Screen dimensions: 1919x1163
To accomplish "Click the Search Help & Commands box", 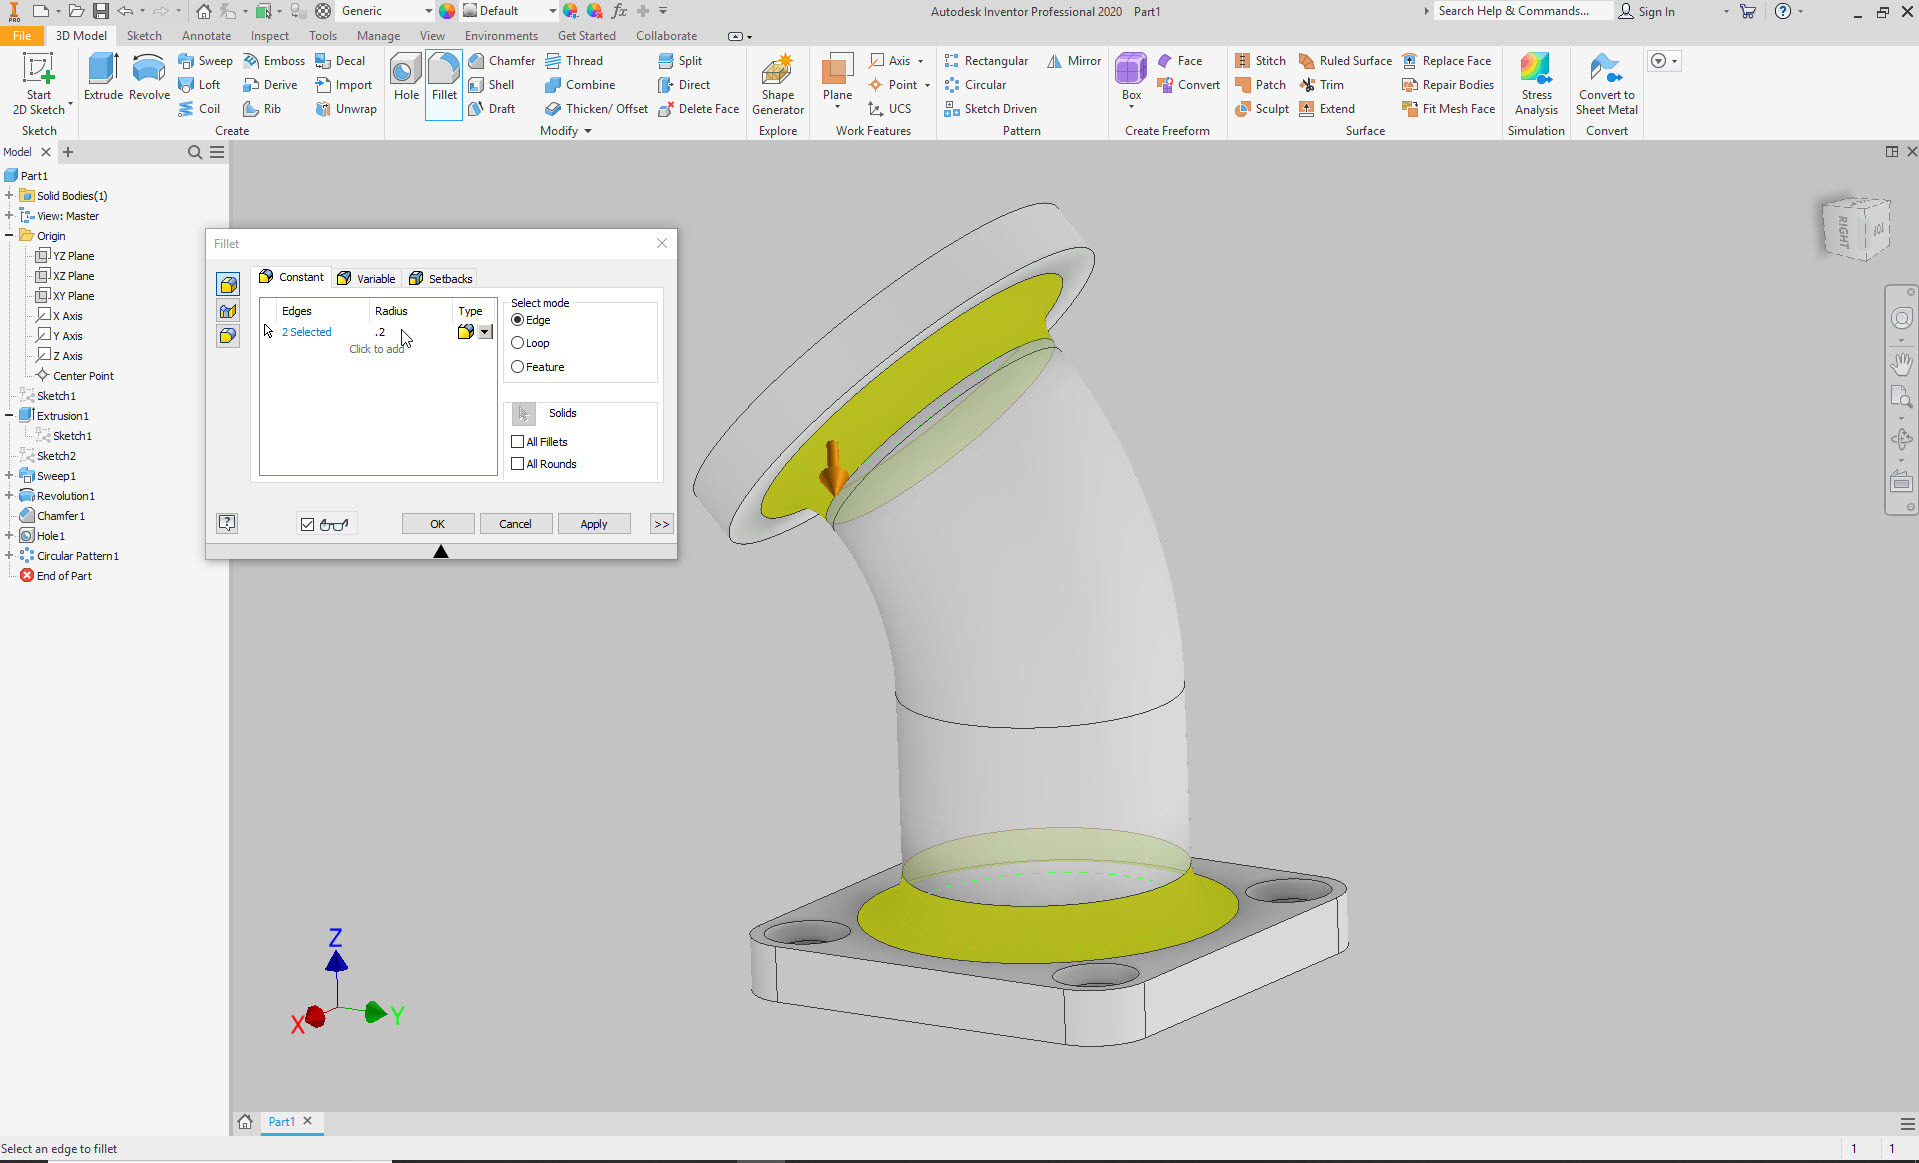I will point(1523,11).
